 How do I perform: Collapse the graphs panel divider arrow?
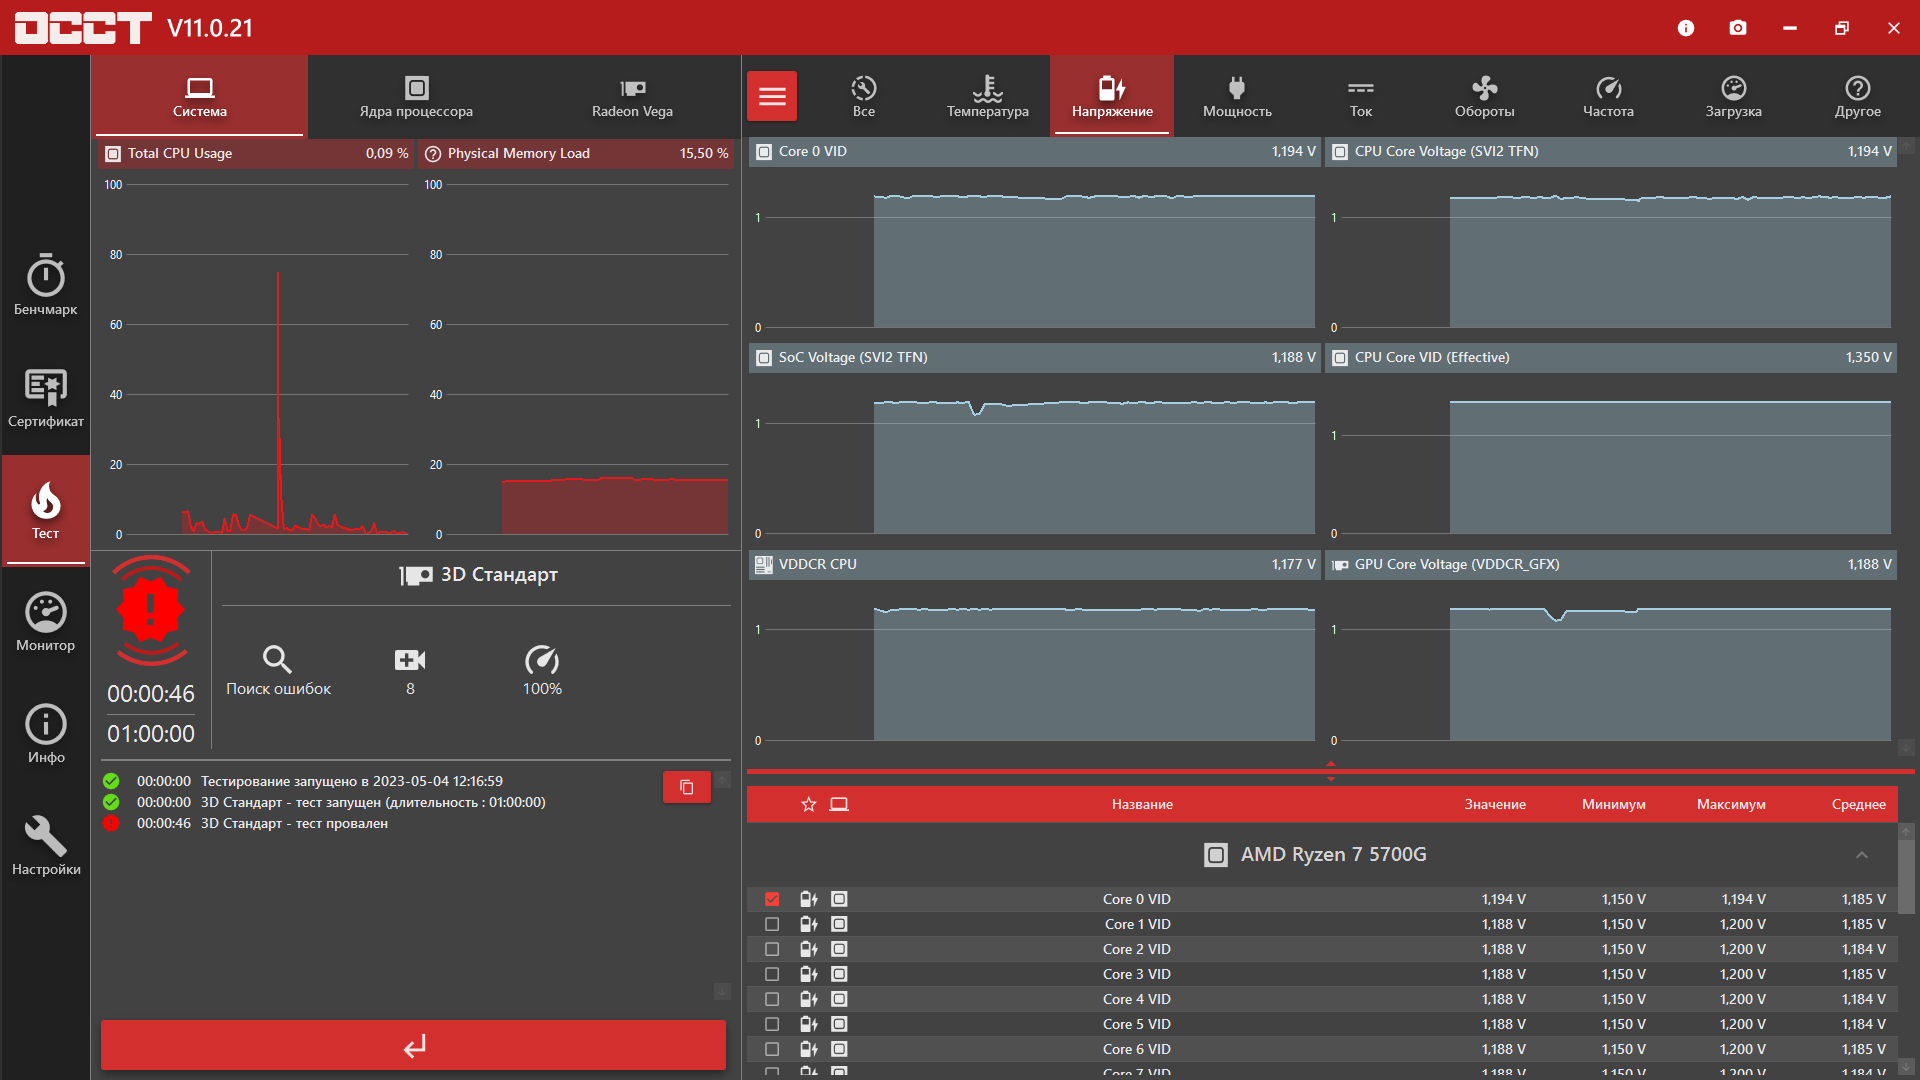click(x=1330, y=763)
